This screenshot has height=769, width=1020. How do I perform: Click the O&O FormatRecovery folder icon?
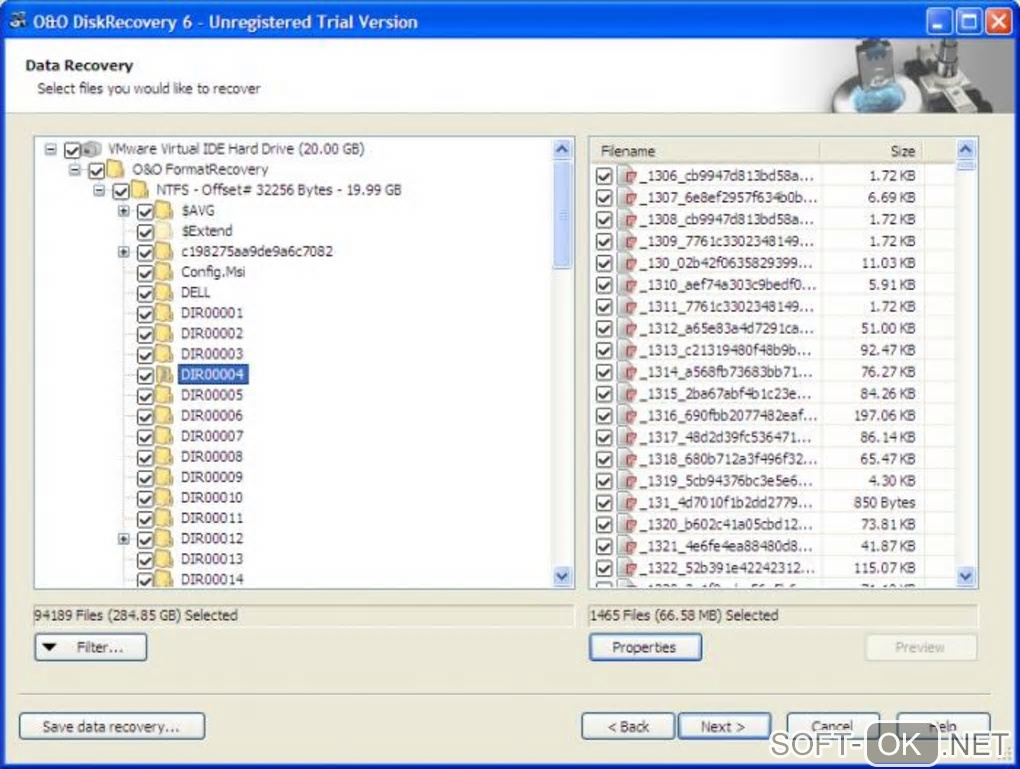pos(116,170)
